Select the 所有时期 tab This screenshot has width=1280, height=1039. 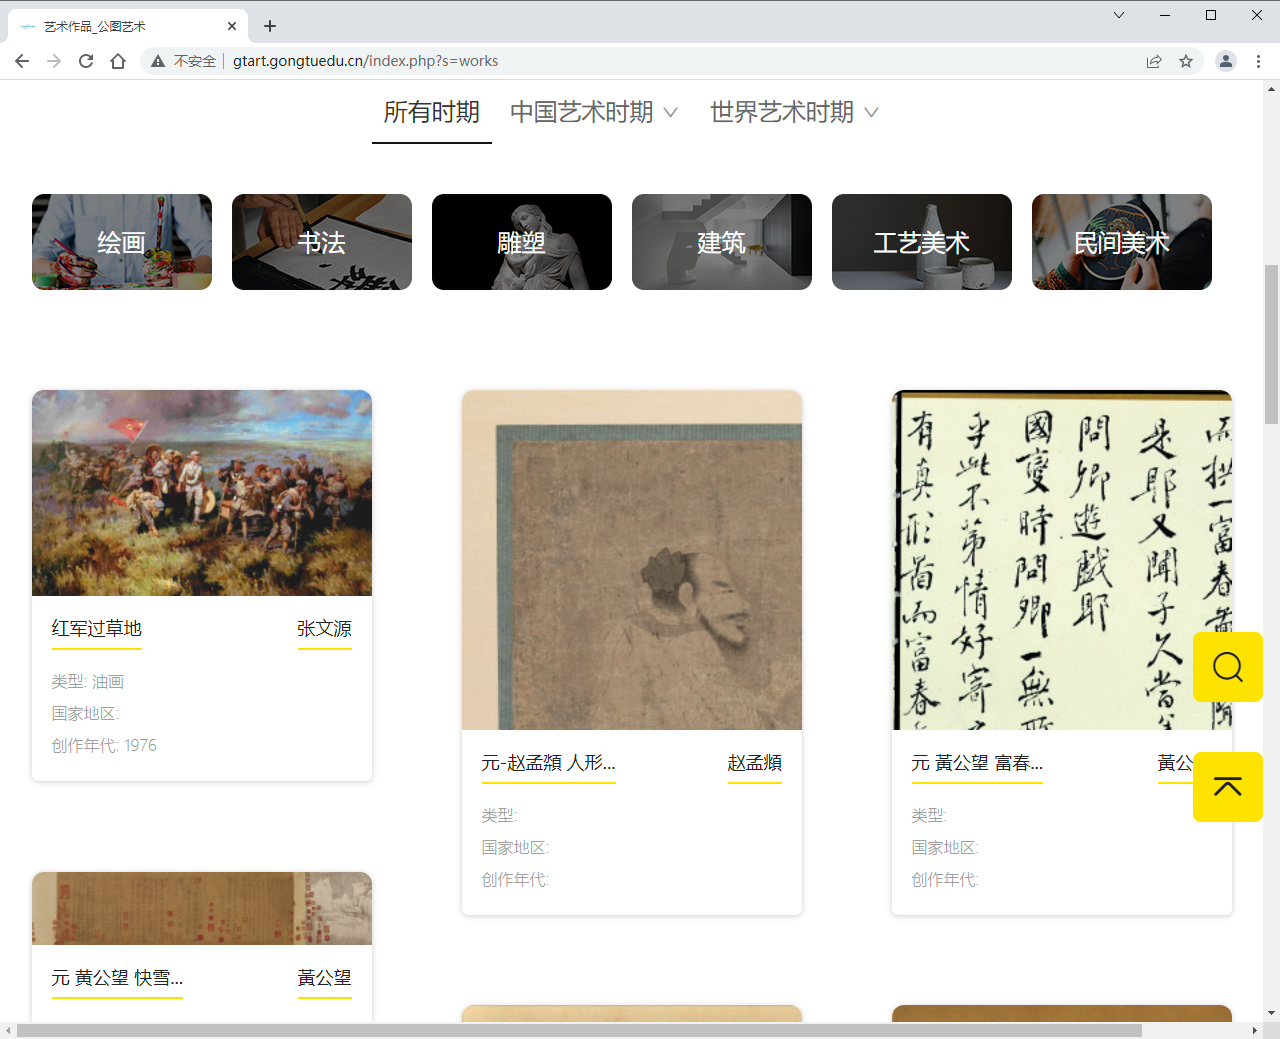click(x=432, y=112)
